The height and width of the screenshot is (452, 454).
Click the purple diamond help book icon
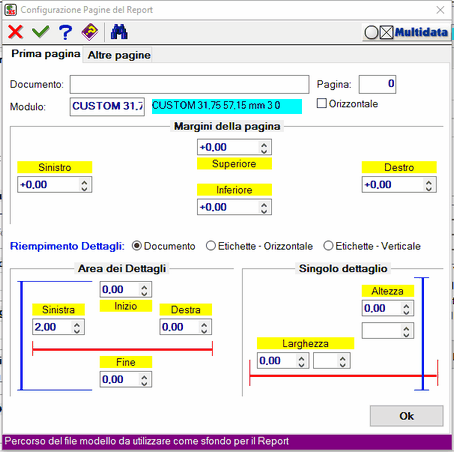[90, 32]
